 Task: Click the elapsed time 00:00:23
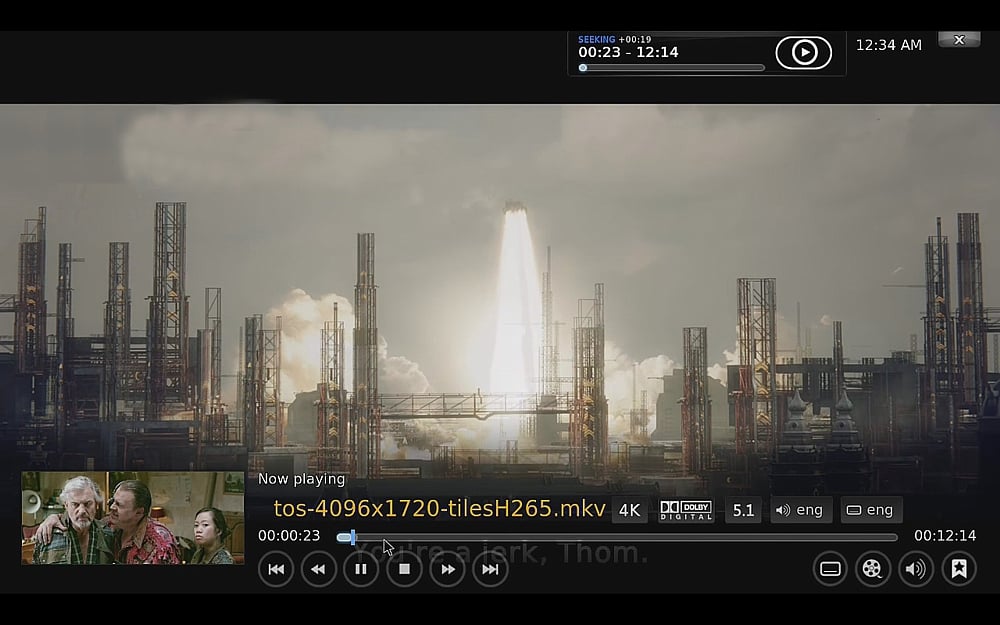coord(289,536)
